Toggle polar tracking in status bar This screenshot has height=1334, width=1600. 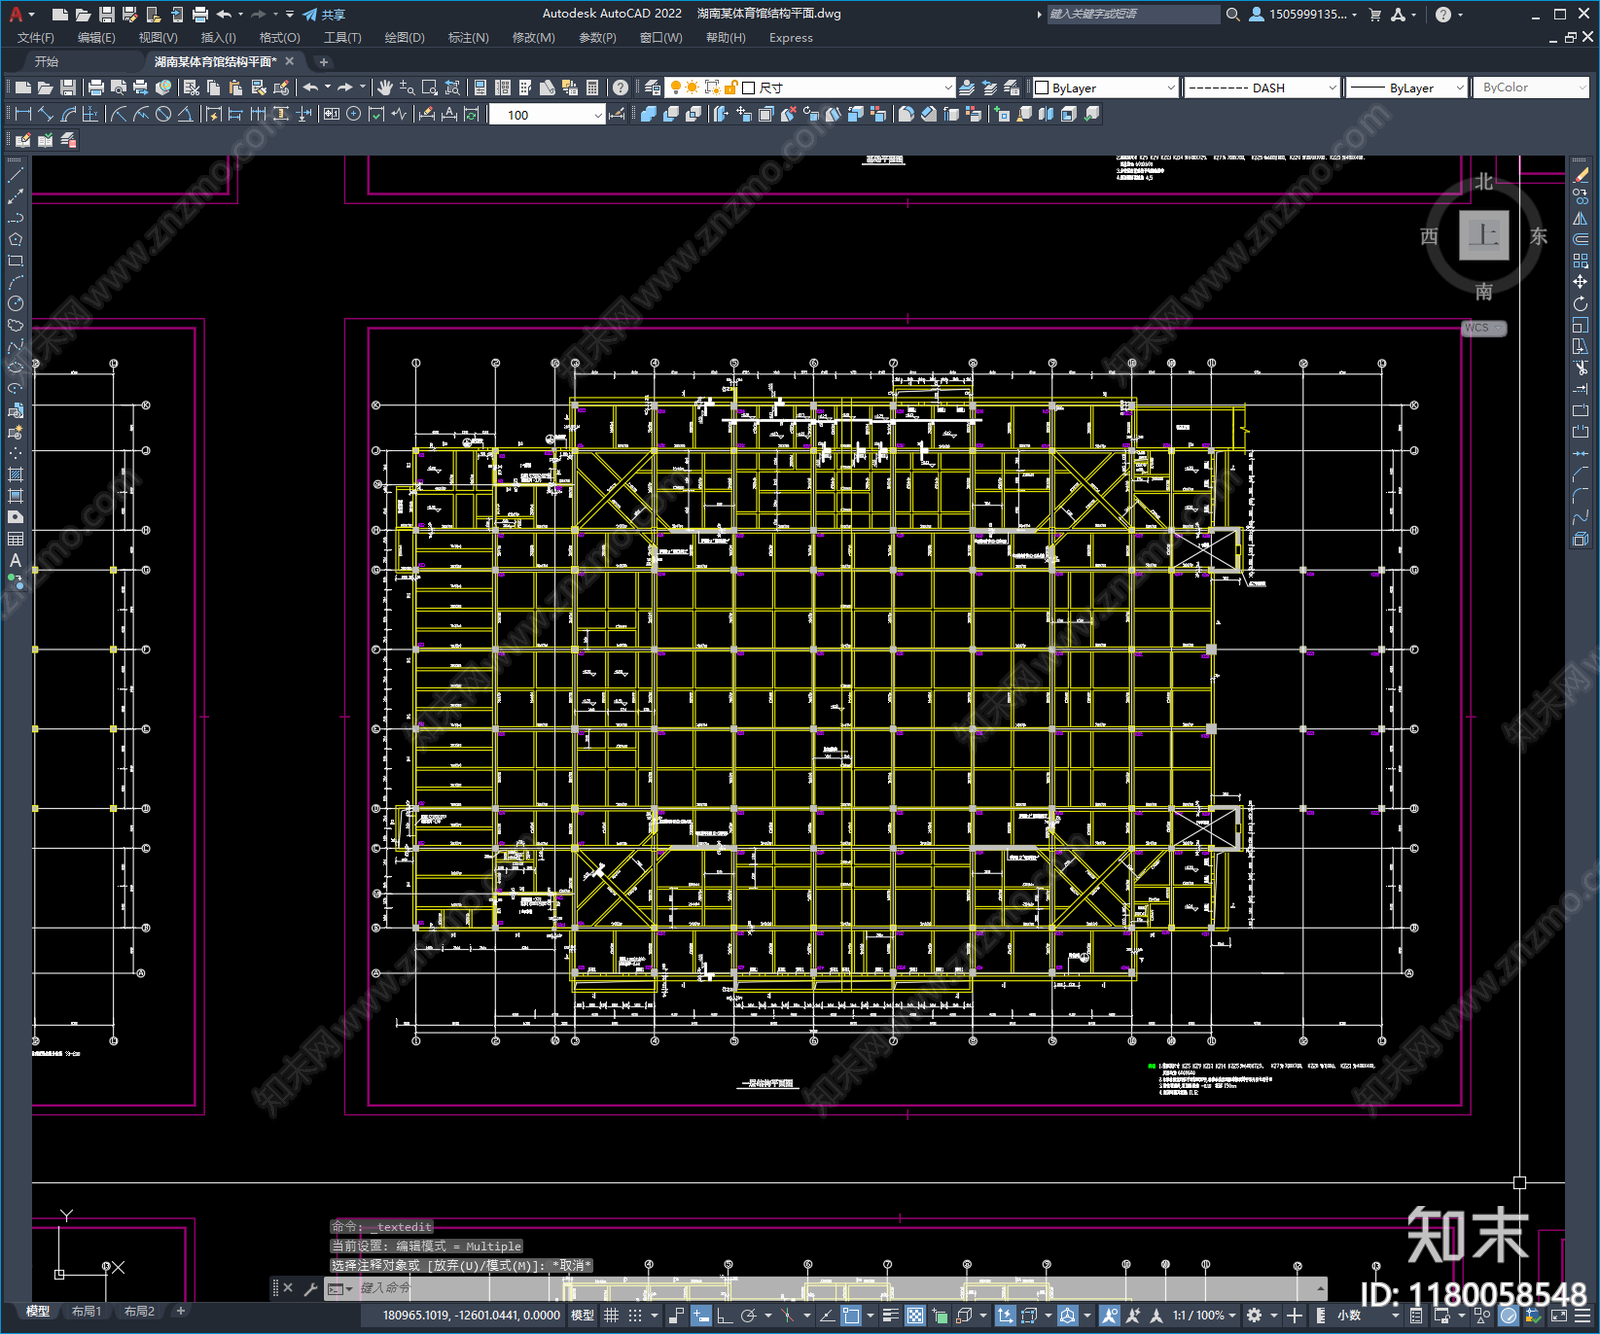pos(748,1315)
